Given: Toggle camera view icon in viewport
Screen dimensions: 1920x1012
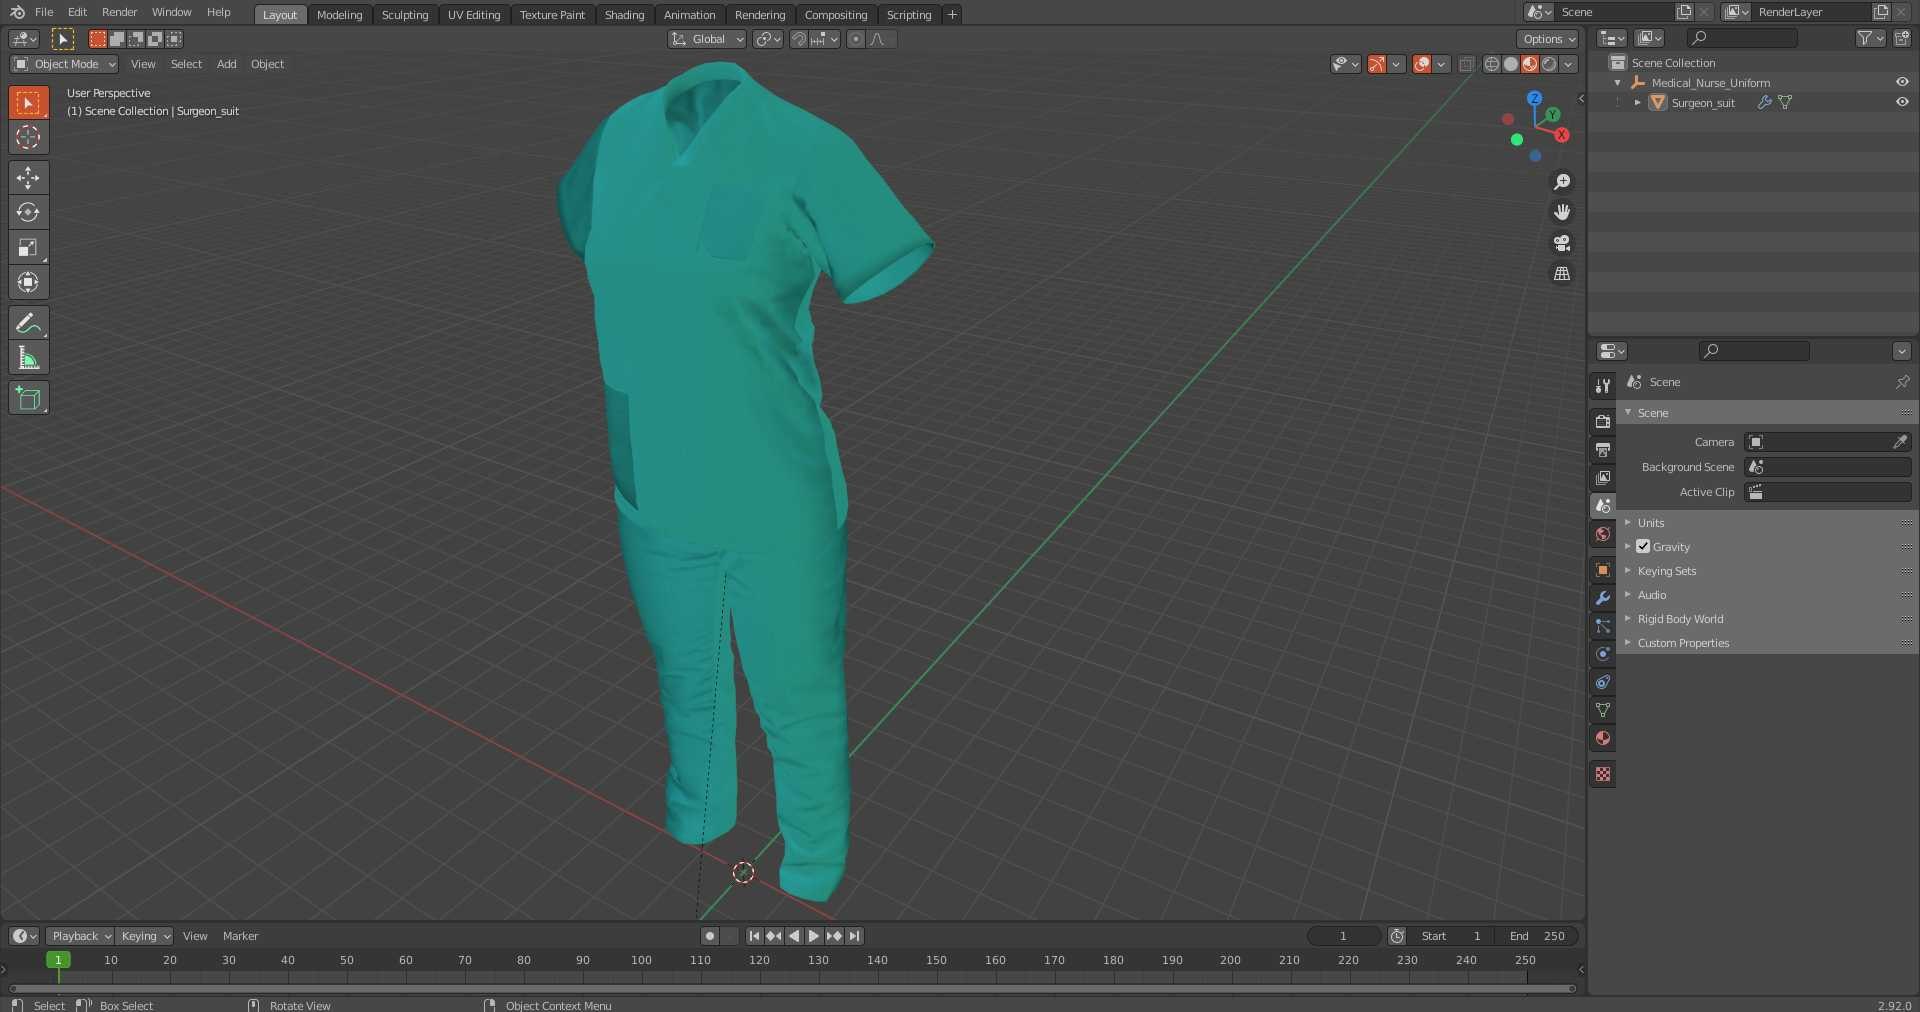Looking at the screenshot, I should click(1562, 243).
